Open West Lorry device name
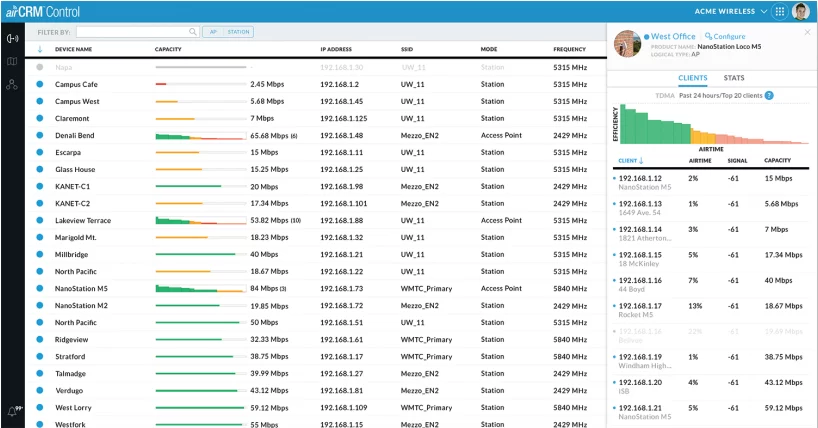The width and height of the screenshot is (818, 428). [x=73, y=408]
